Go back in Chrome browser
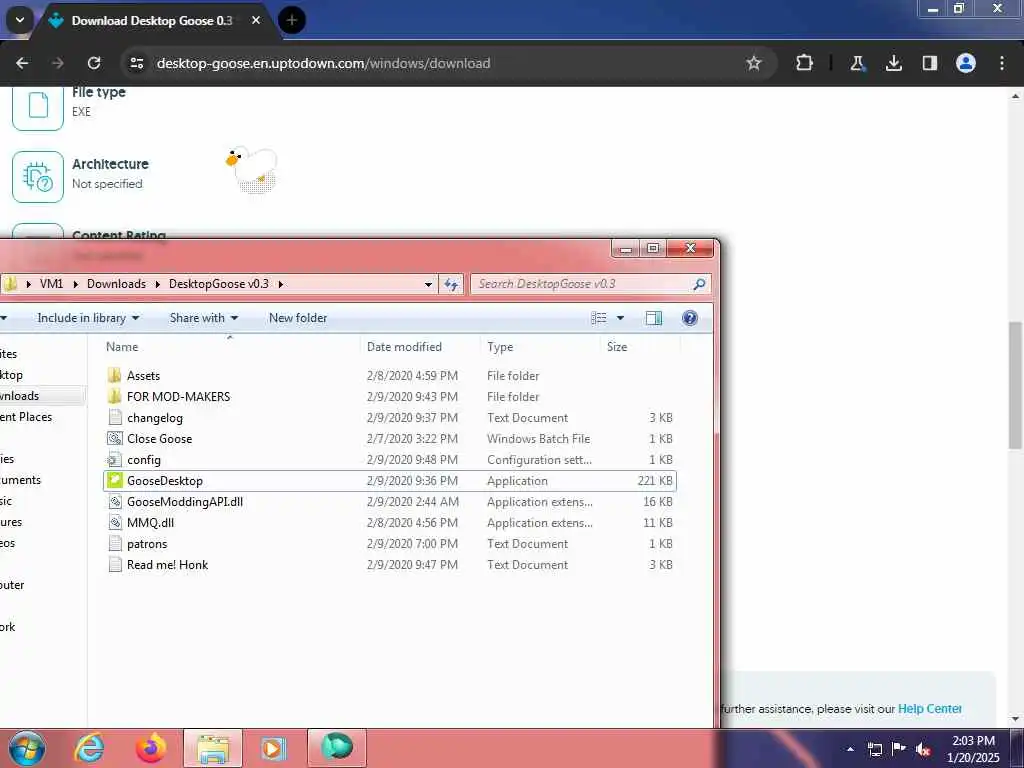1024x768 pixels. point(22,63)
